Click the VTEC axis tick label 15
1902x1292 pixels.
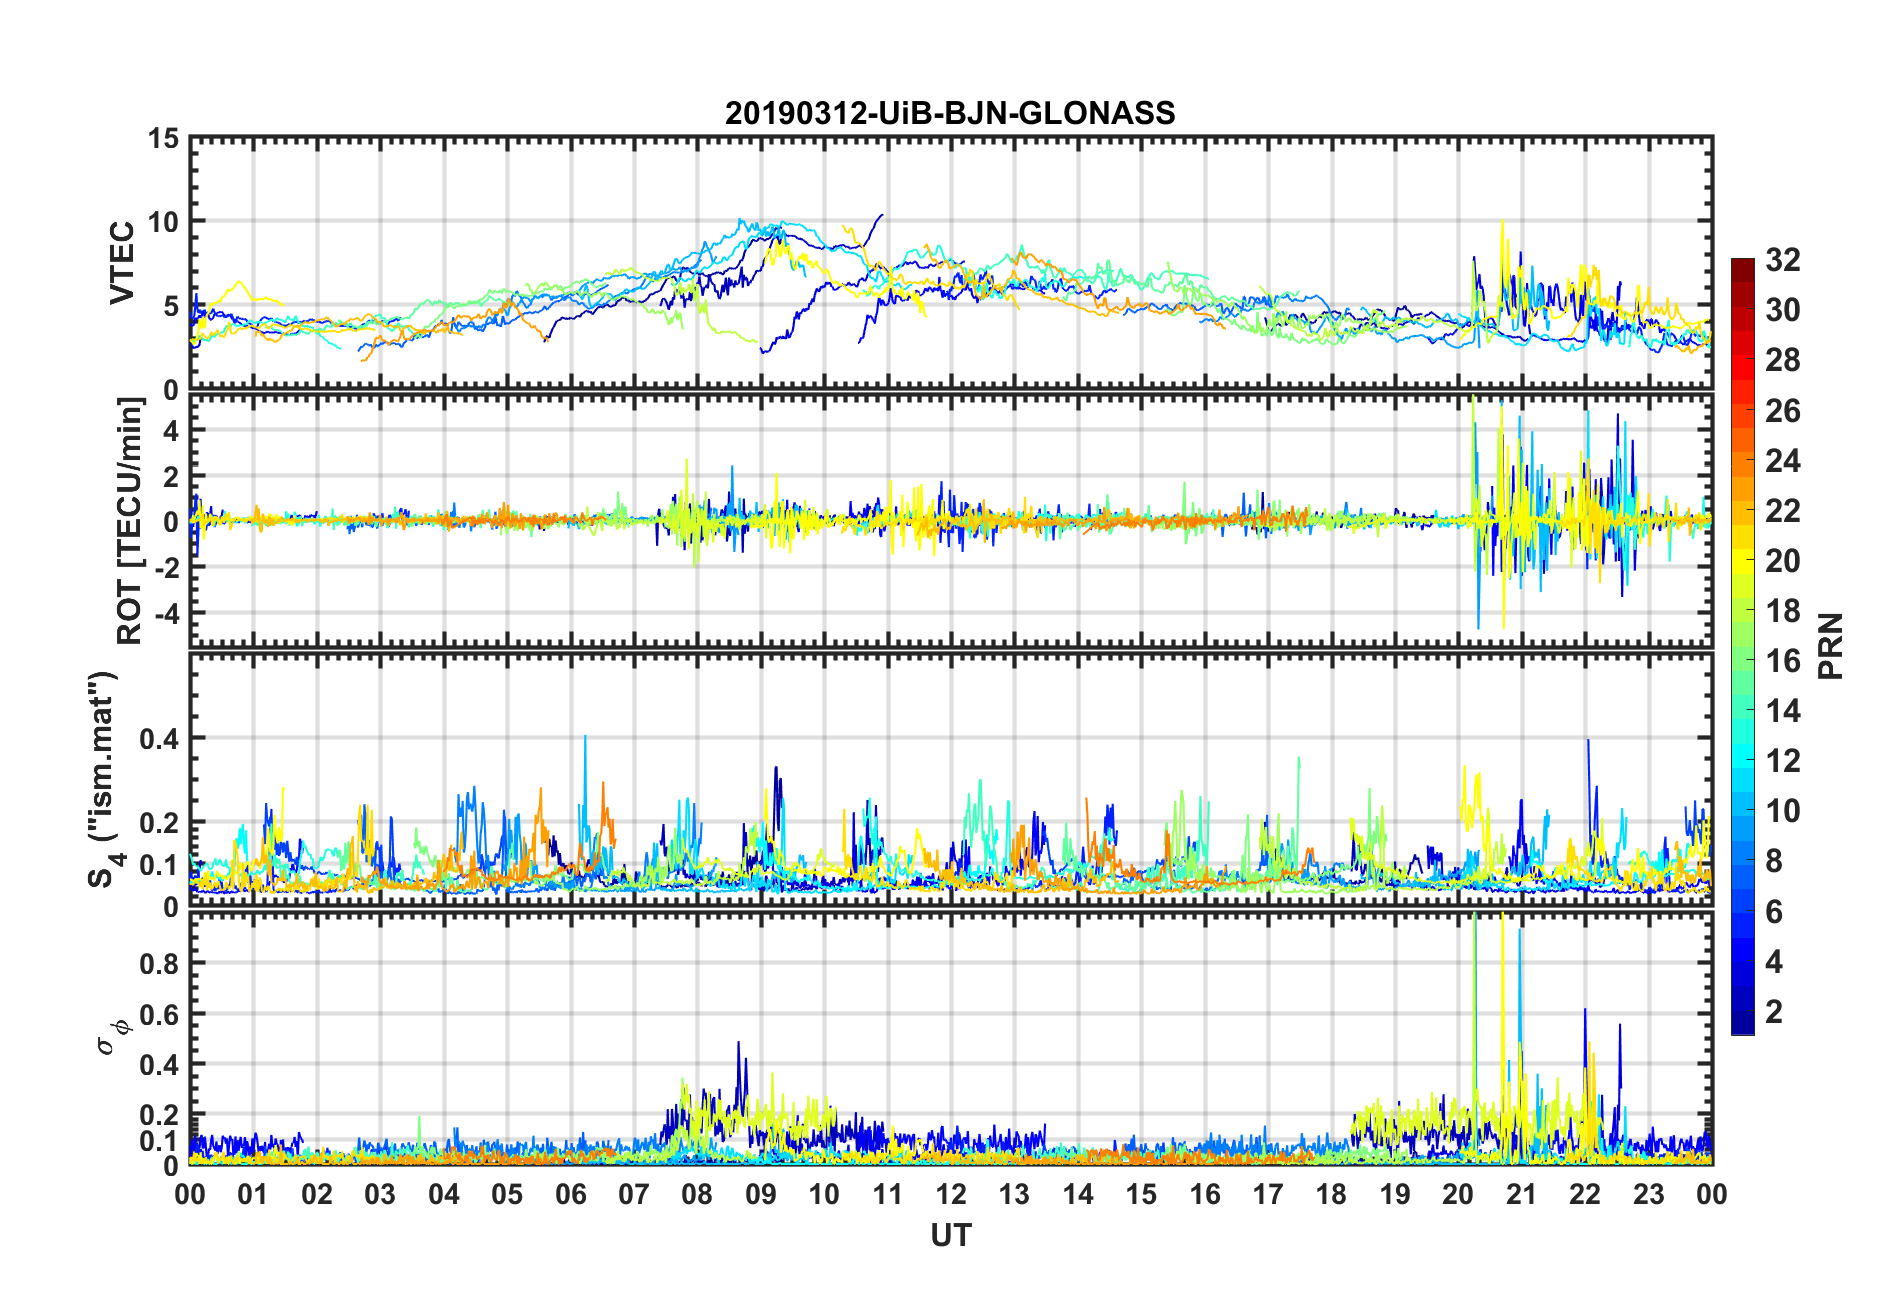click(x=163, y=139)
